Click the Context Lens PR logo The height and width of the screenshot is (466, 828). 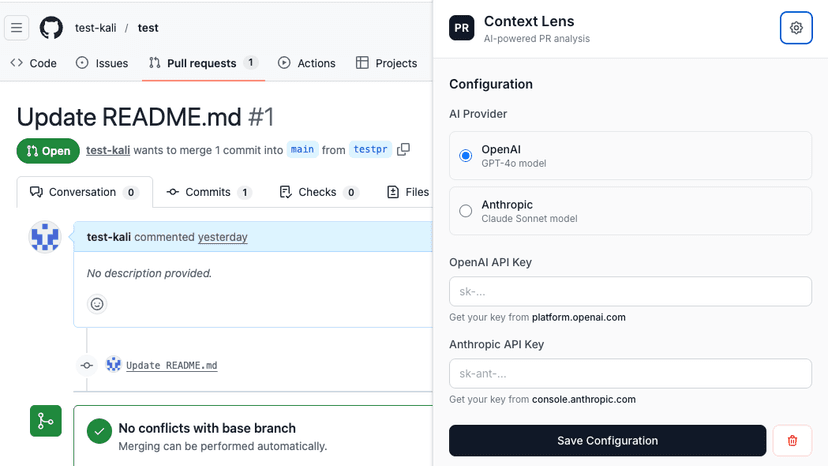462,28
